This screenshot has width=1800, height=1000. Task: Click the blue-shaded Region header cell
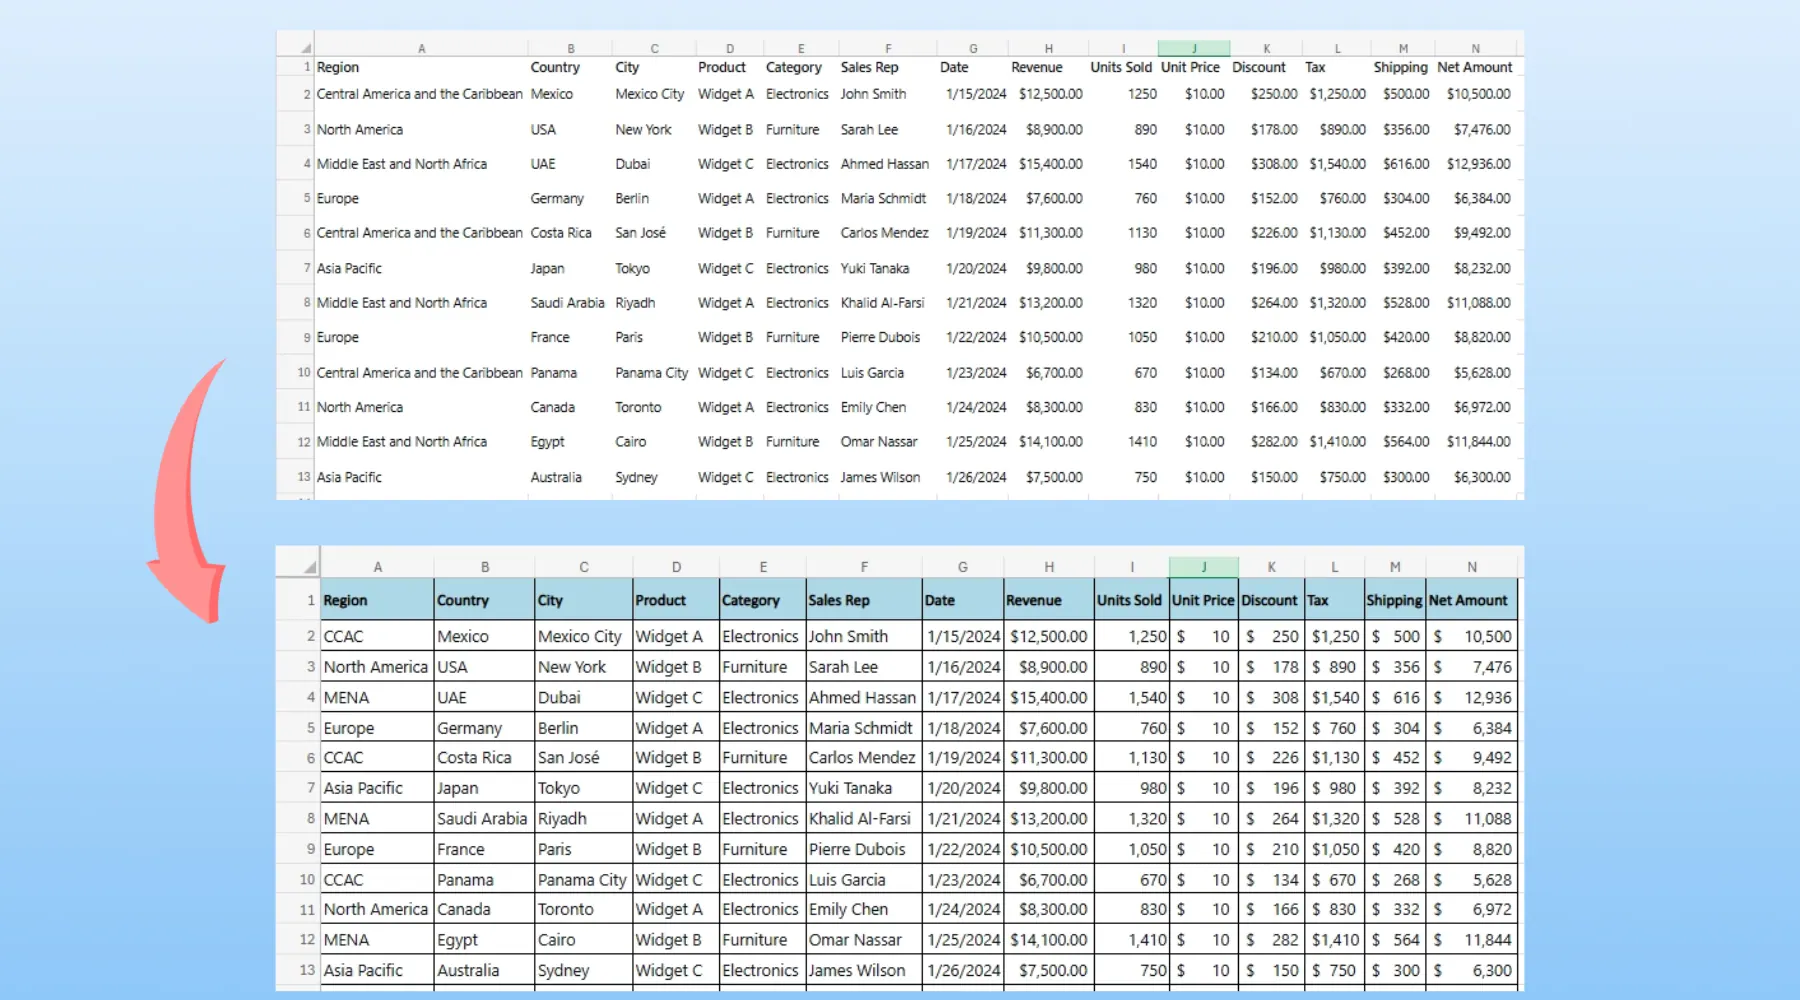(x=377, y=600)
